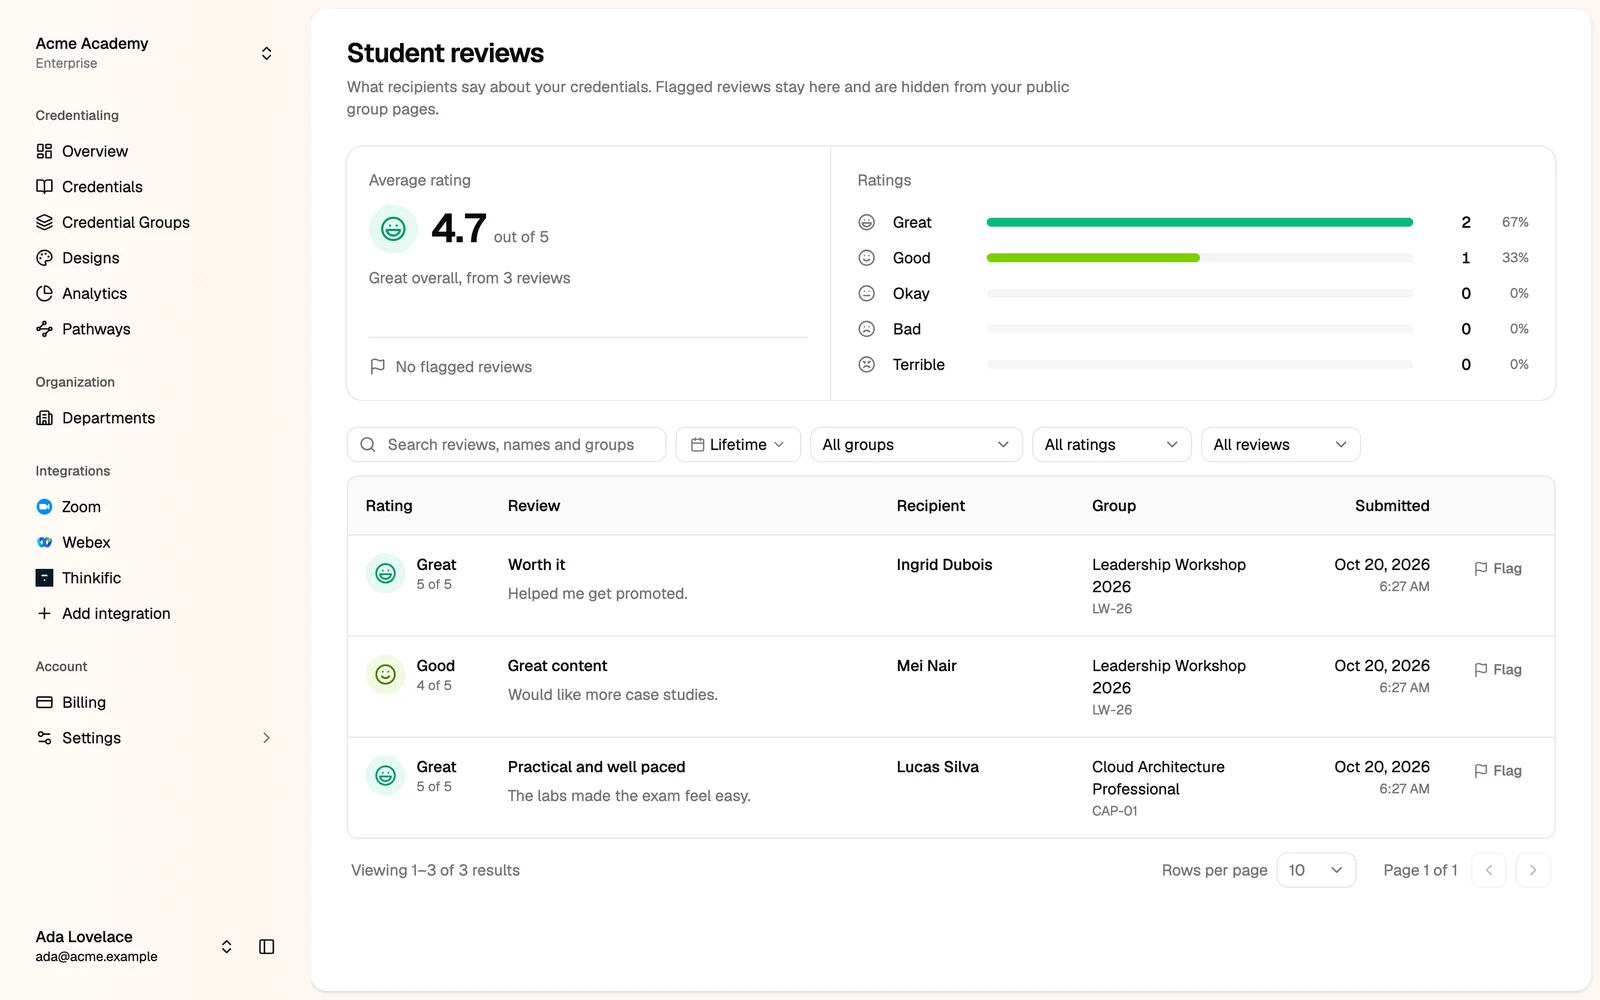The image size is (1600, 1000).
Task: Click the Thinkific integration icon
Action: tap(44, 578)
